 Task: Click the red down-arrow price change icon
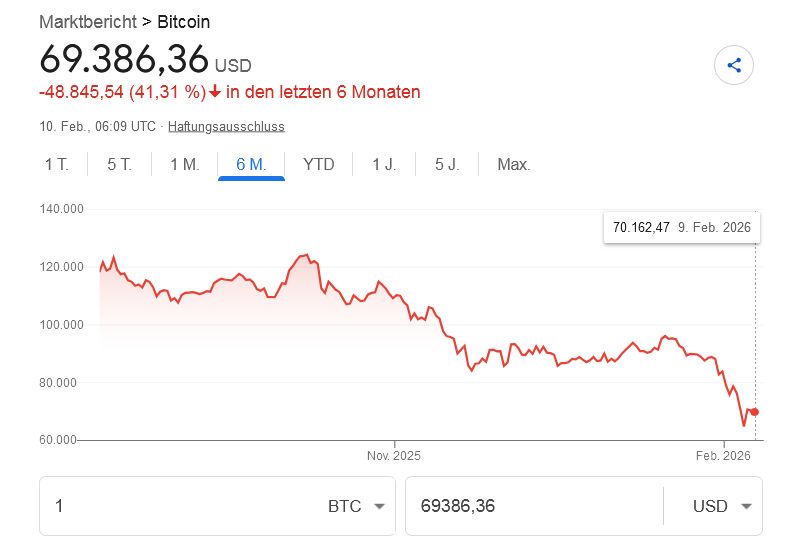[215, 92]
